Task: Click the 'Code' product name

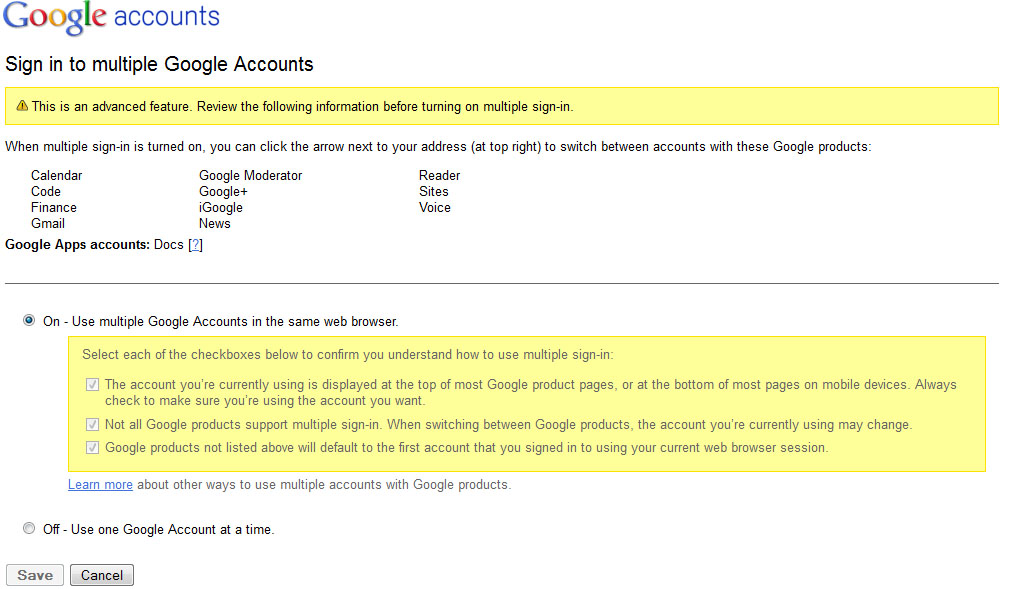Action: (x=46, y=192)
